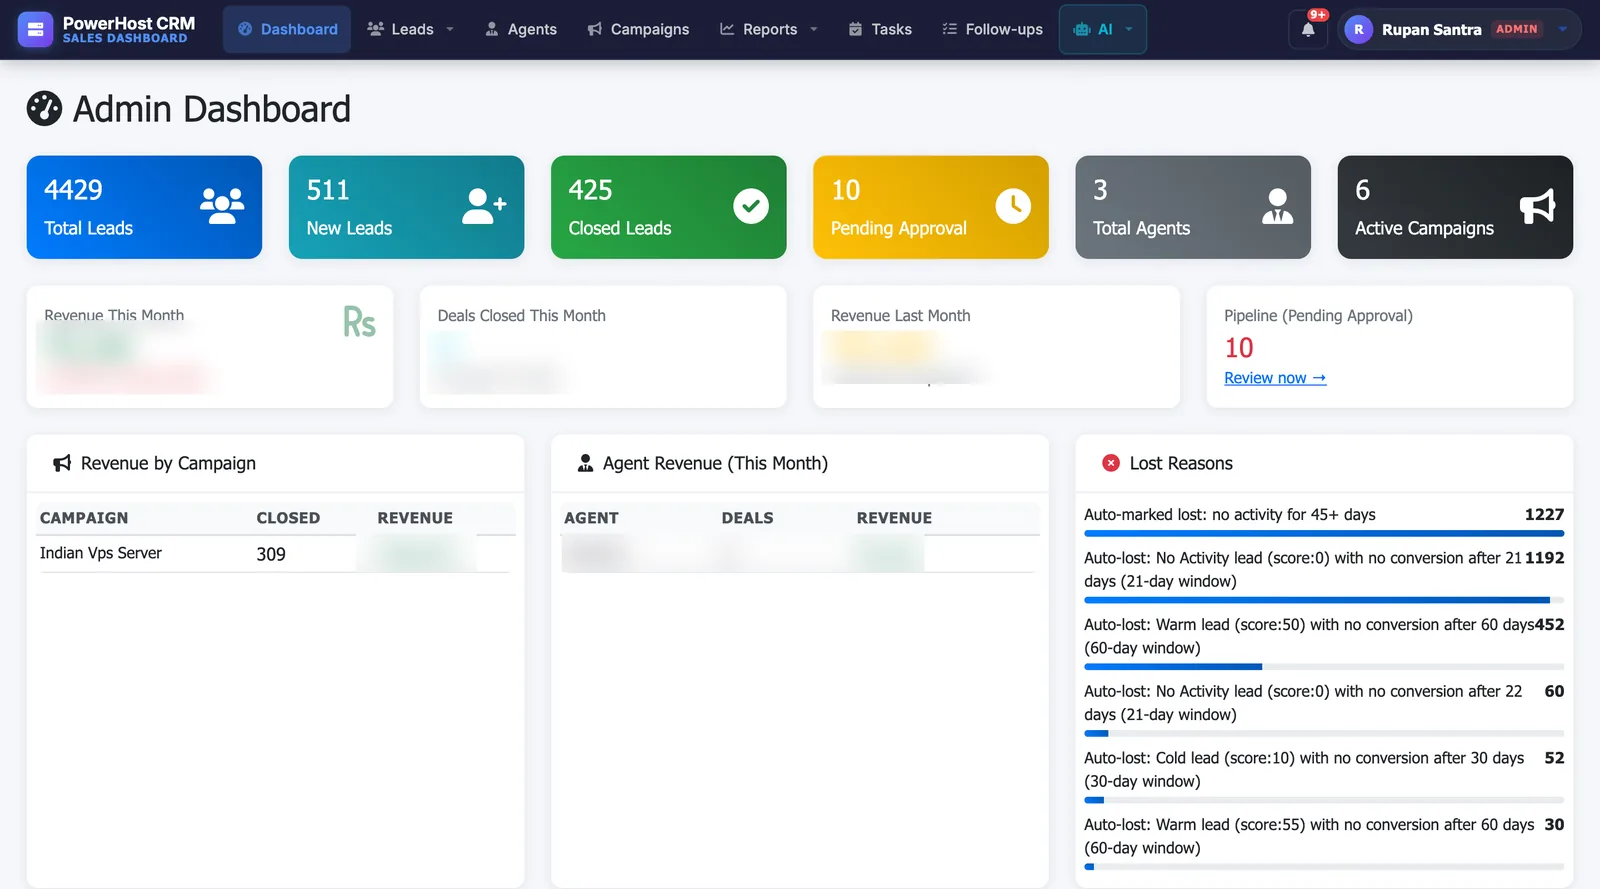
Task: Open the Rupan Santra account dropdown
Action: pyautogui.click(x=1459, y=29)
